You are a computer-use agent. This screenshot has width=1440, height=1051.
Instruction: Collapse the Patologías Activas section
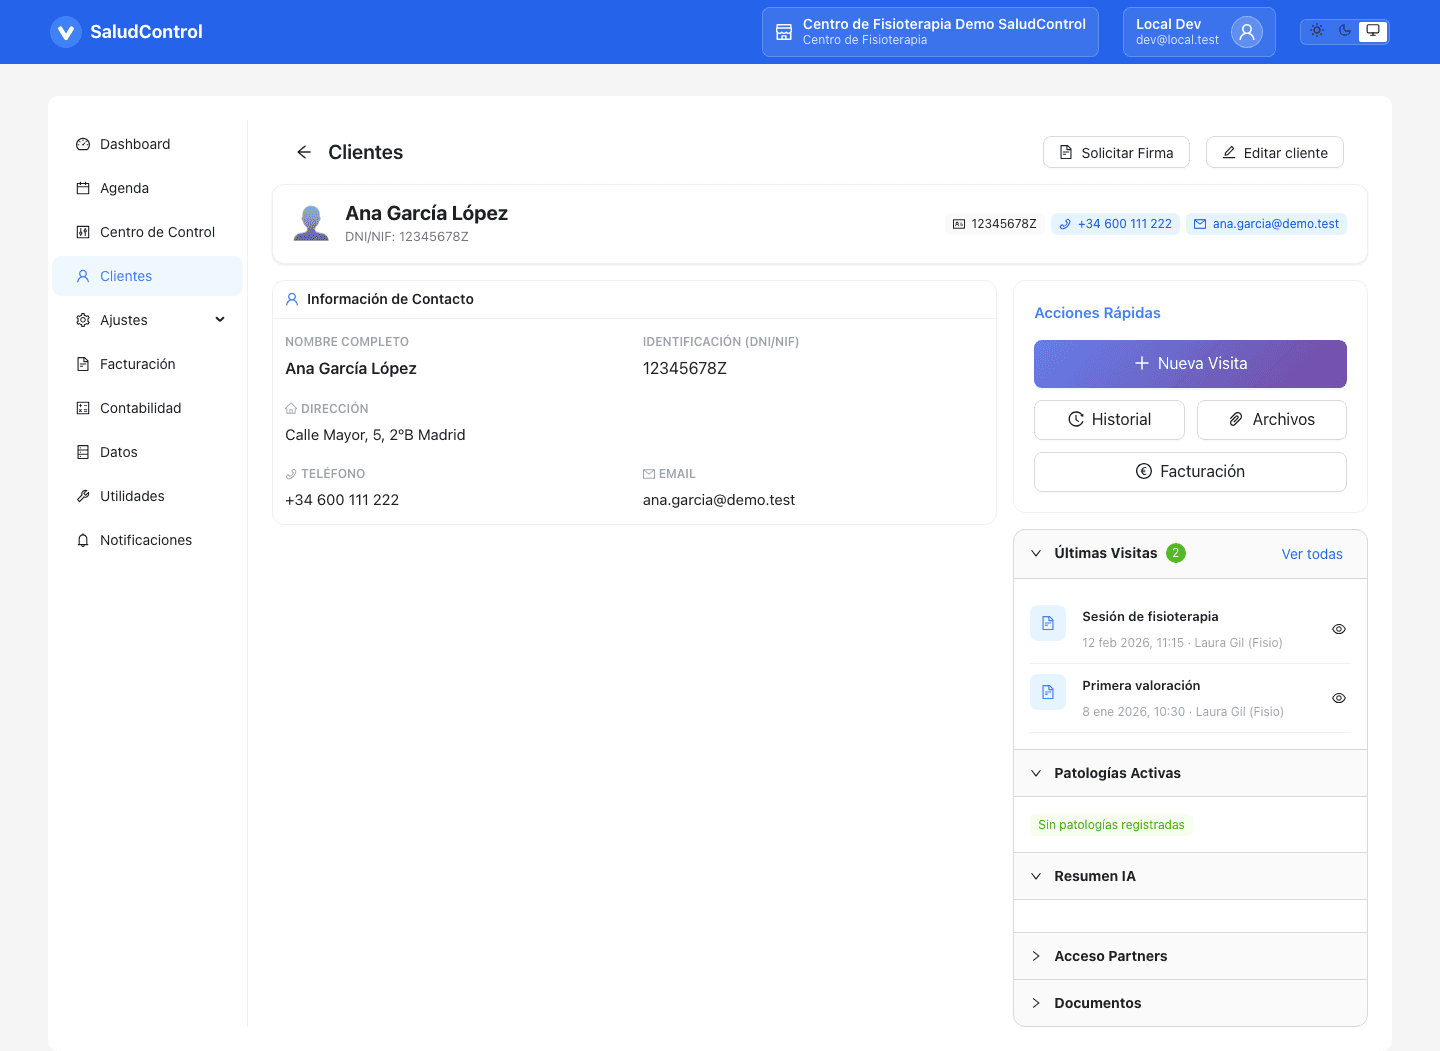(1036, 773)
